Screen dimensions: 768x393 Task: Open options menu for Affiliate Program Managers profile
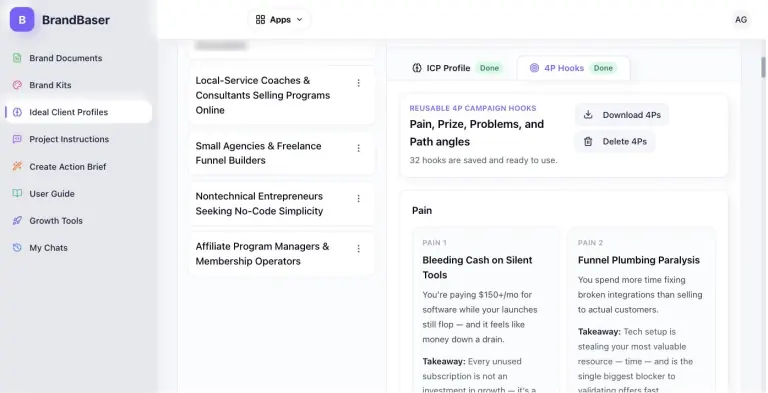coord(359,249)
